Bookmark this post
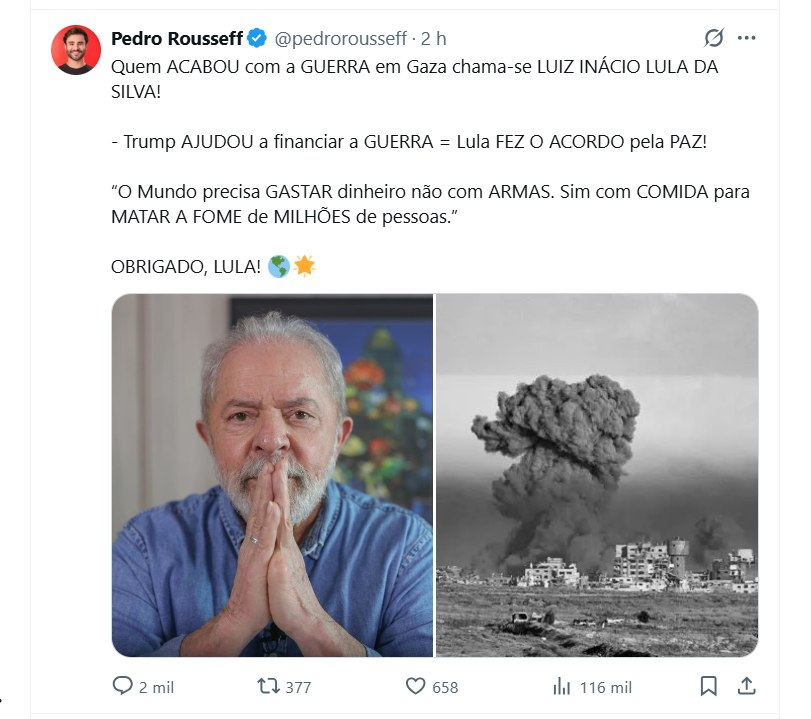 coord(709,686)
